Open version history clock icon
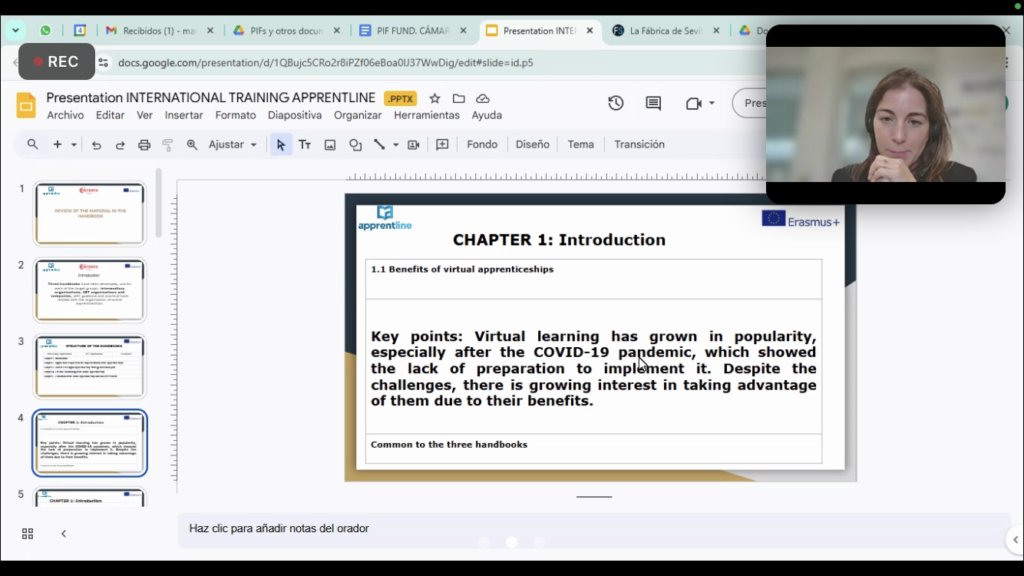Screen dimensions: 1024x576 point(616,103)
